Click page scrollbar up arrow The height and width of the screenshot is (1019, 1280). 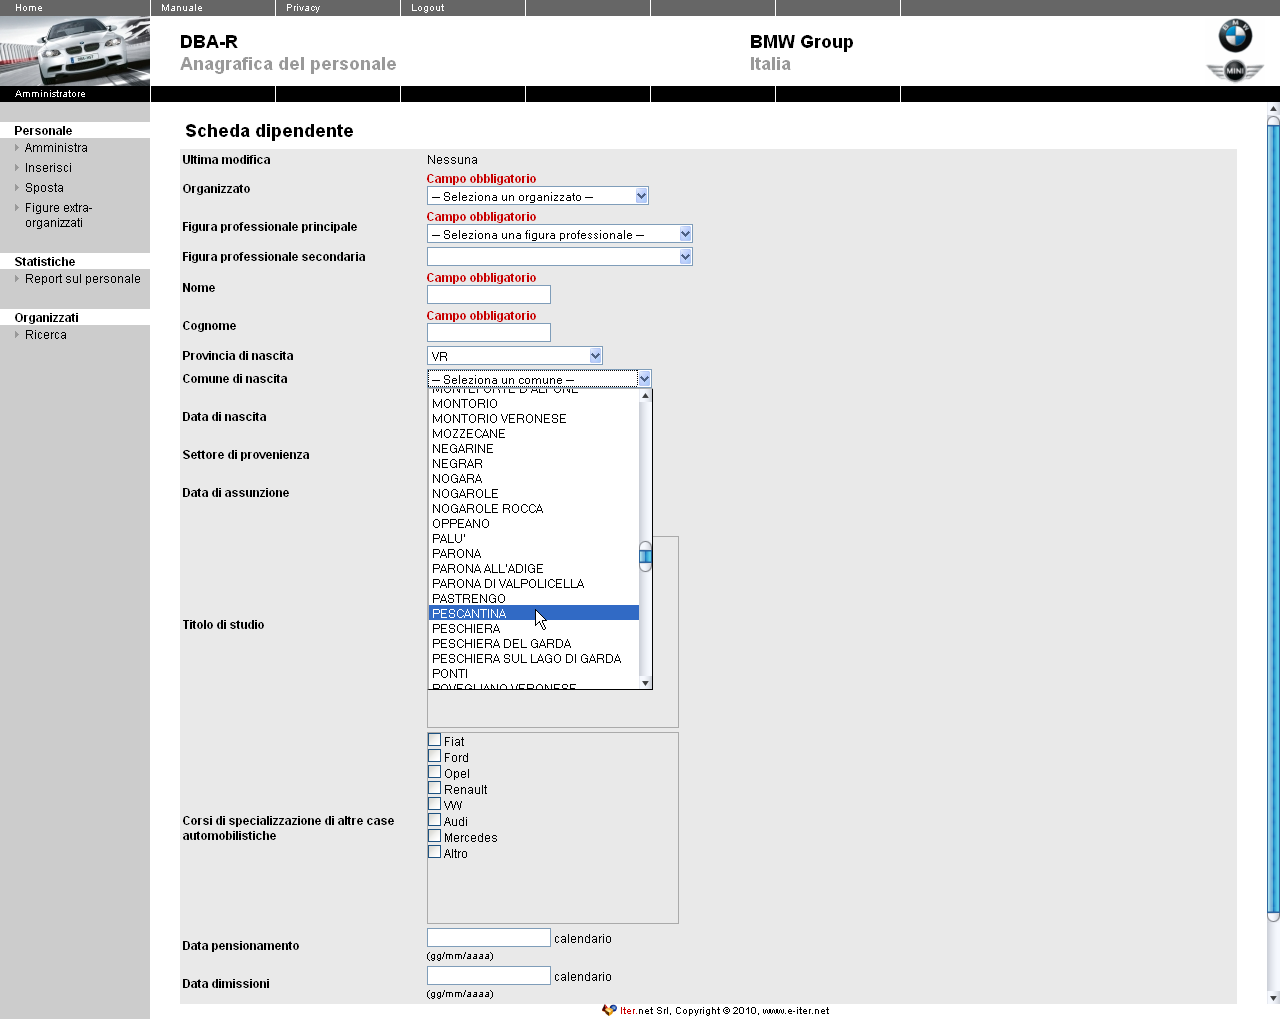pyautogui.click(x=1273, y=109)
